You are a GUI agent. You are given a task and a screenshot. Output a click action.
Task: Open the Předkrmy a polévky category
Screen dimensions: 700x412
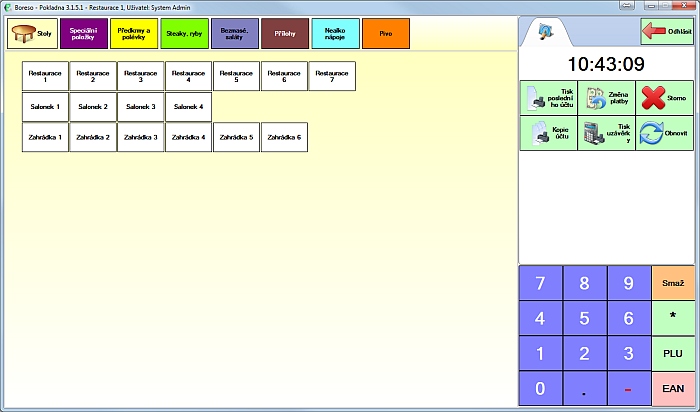click(x=134, y=34)
